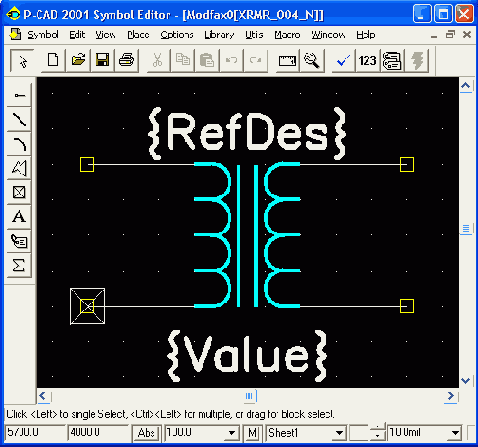
Task: Expand the line width 10.0mil dropdown
Action: 455,433
